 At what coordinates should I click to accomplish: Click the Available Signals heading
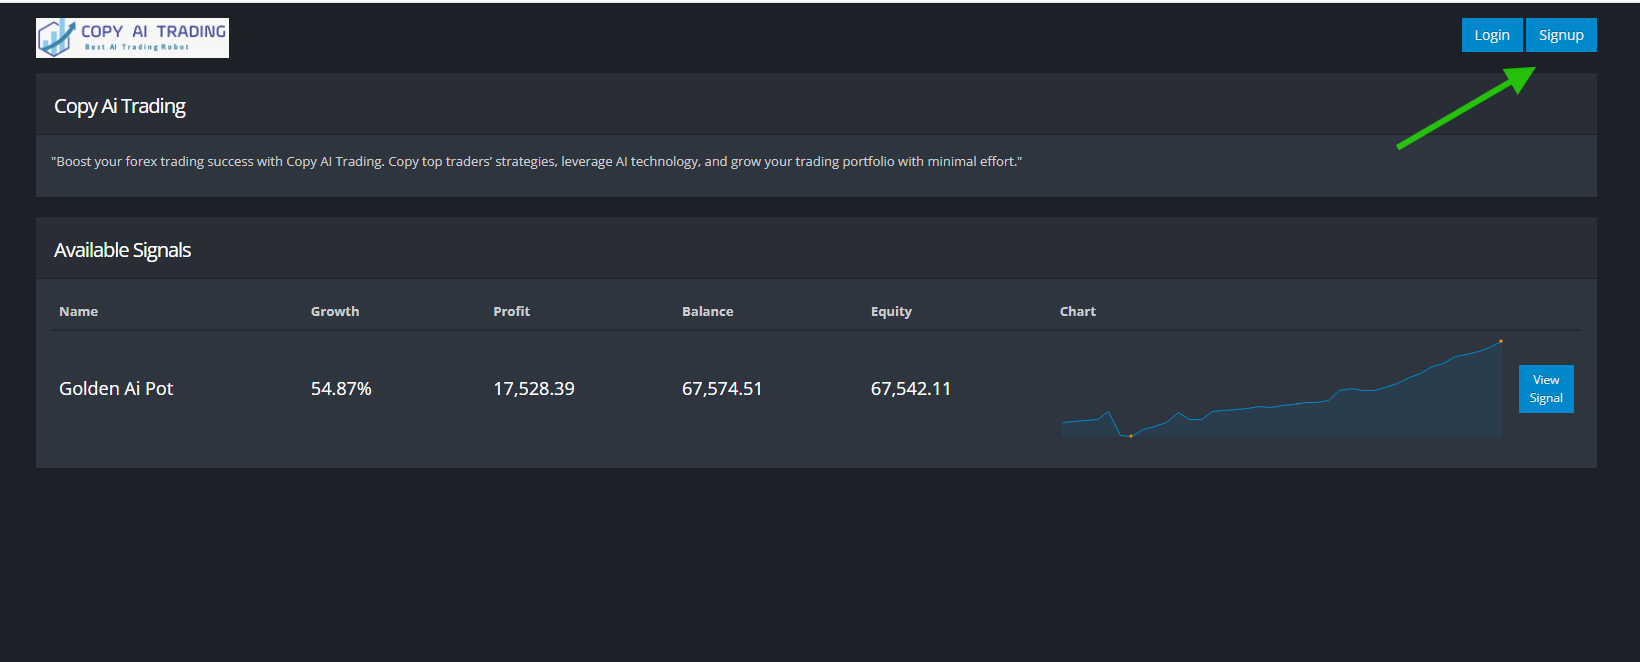pyautogui.click(x=122, y=250)
